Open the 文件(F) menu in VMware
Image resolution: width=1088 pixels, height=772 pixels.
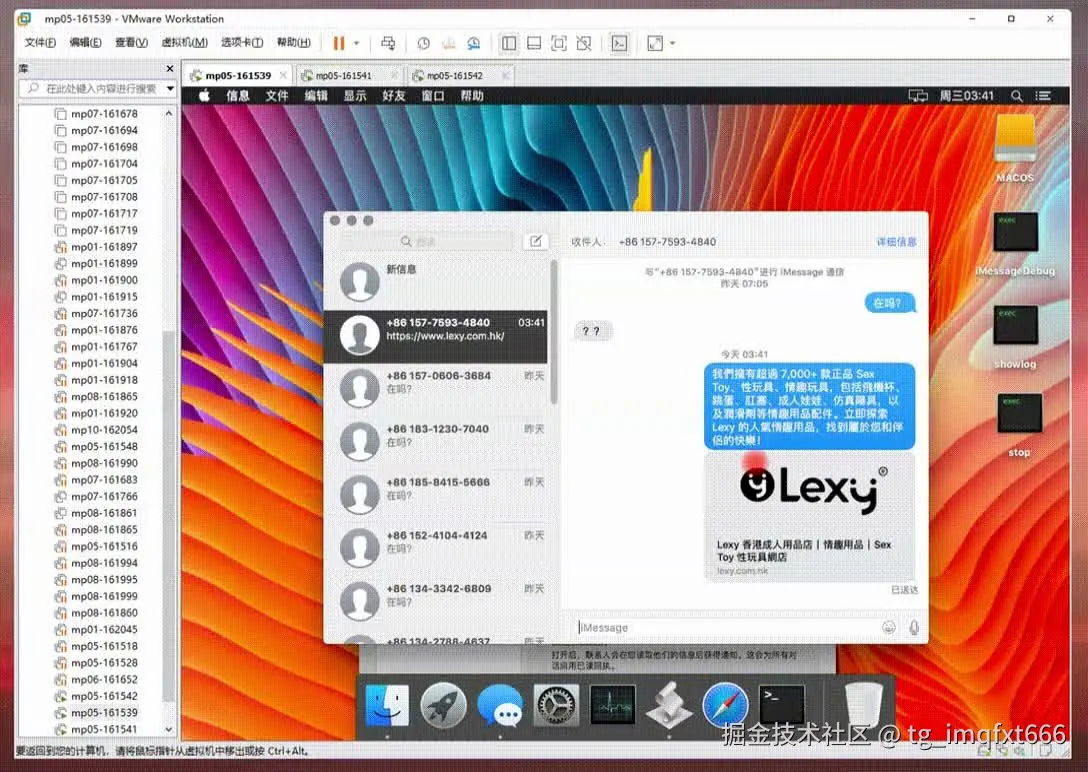(40, 42)
